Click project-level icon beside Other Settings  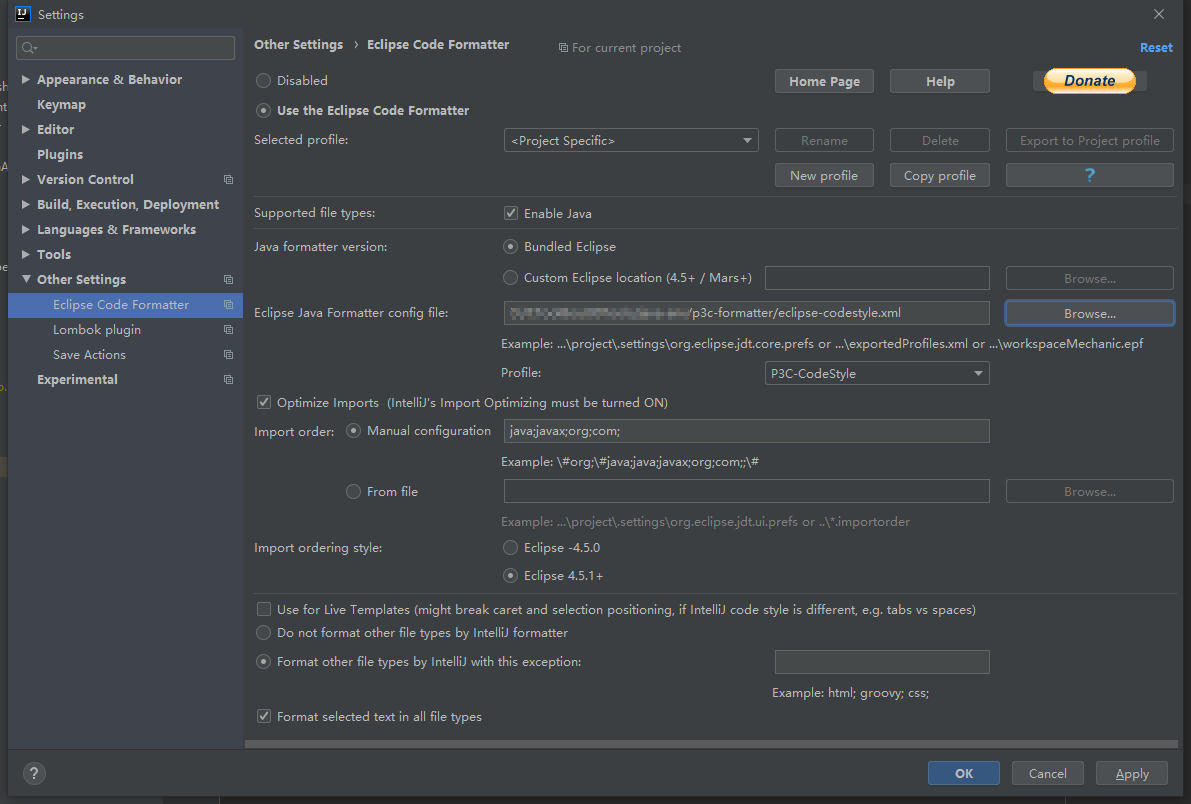228,280
